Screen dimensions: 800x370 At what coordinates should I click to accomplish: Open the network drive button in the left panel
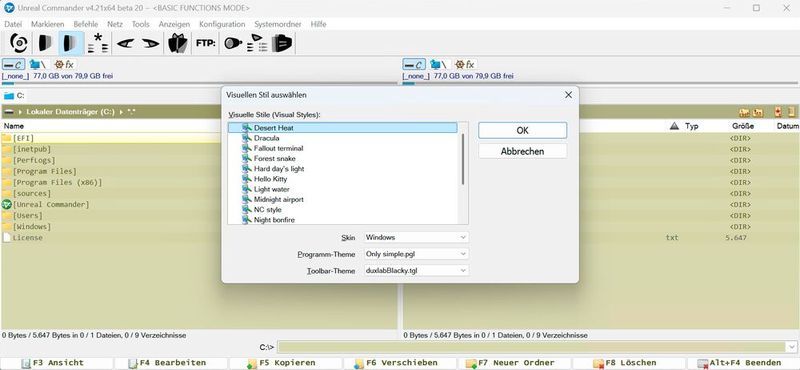(38, 64)
